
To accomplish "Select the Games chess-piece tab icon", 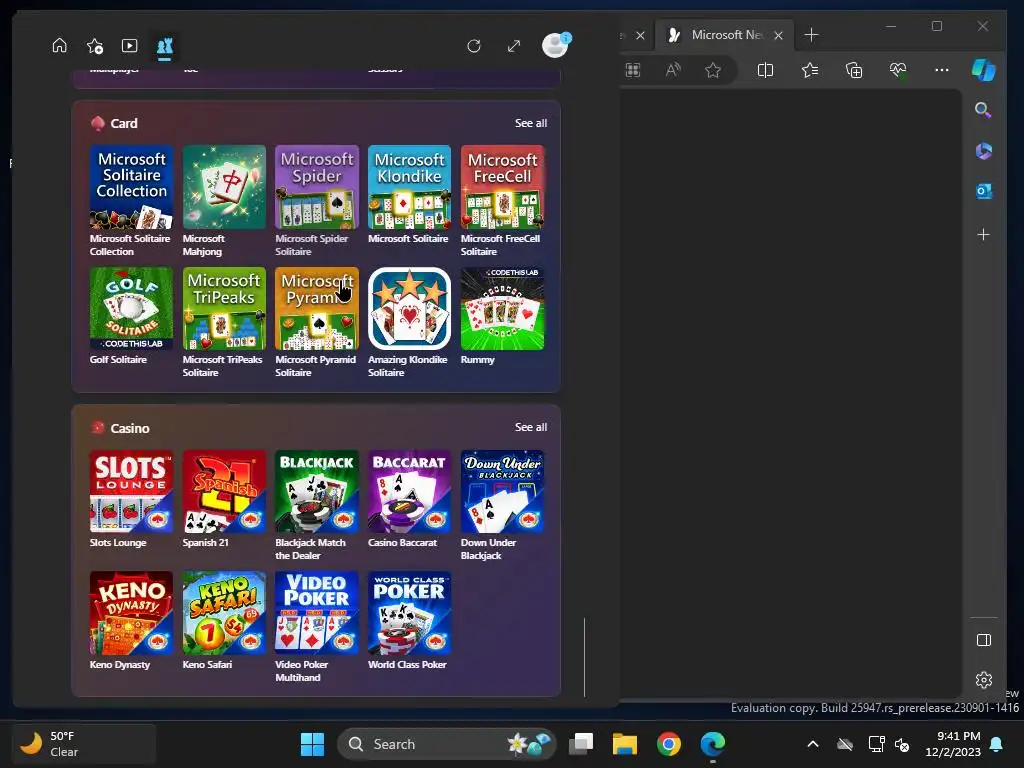I will pos(165,46).
